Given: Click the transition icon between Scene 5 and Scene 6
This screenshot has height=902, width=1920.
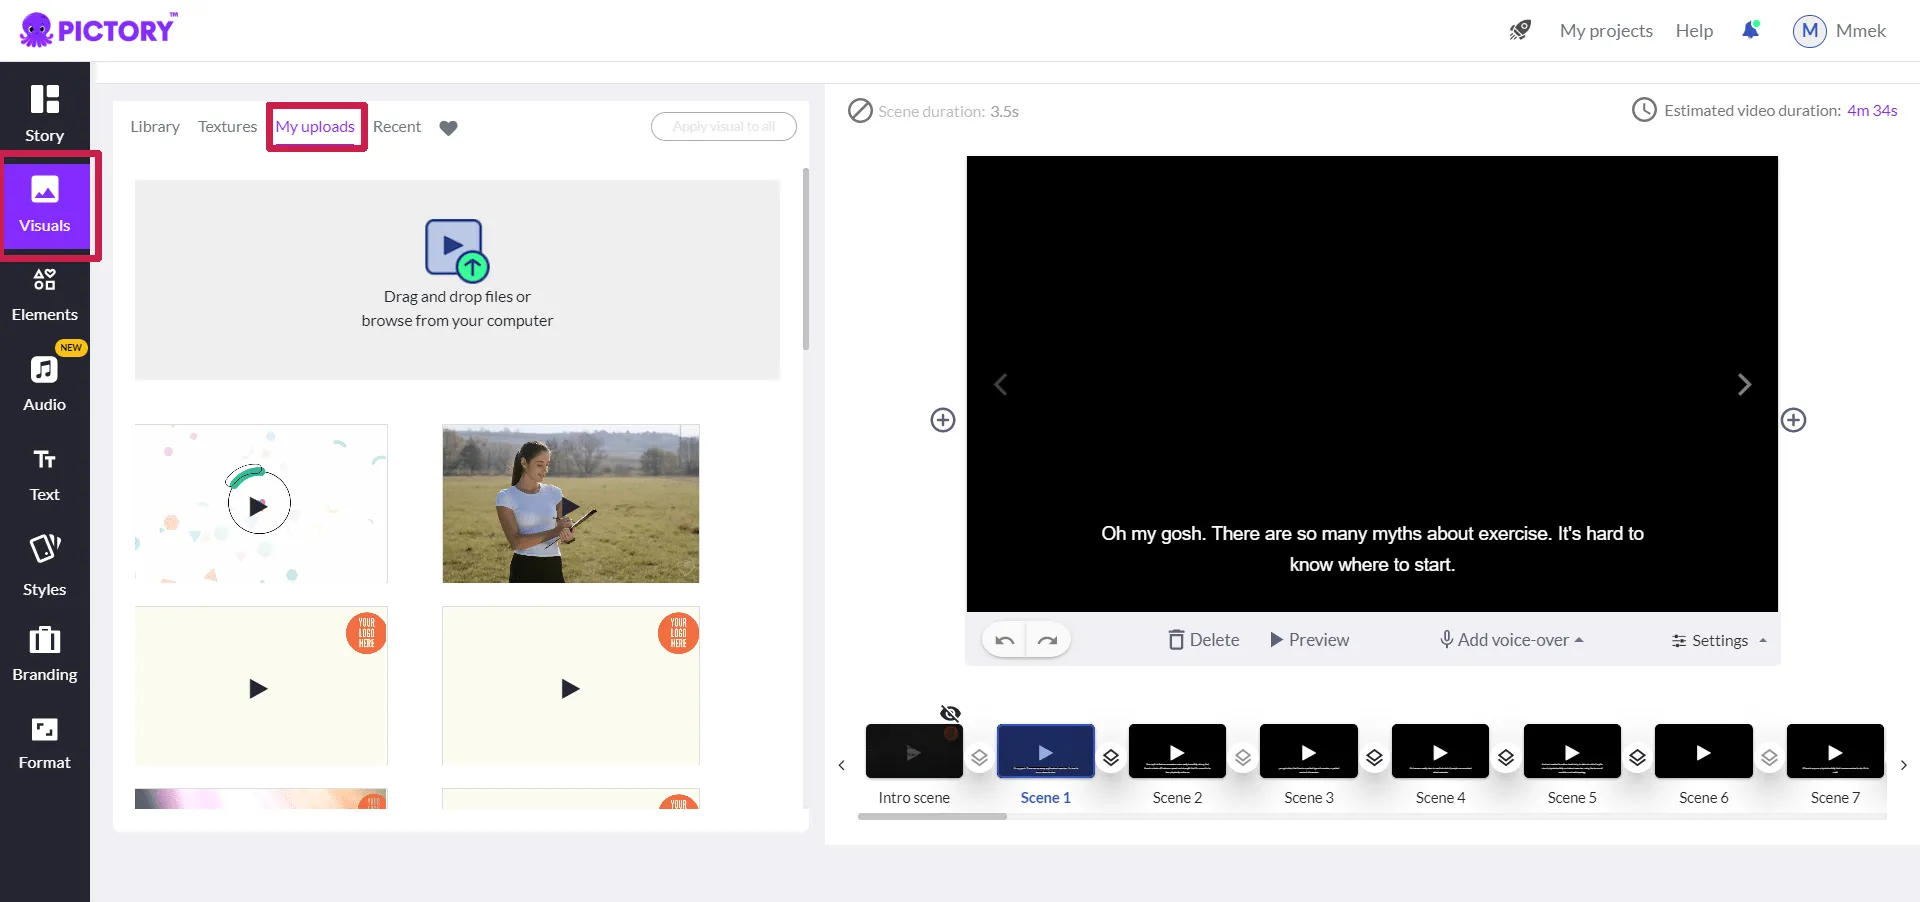Looking at the screenshot, I should [x=1638, y=758].
